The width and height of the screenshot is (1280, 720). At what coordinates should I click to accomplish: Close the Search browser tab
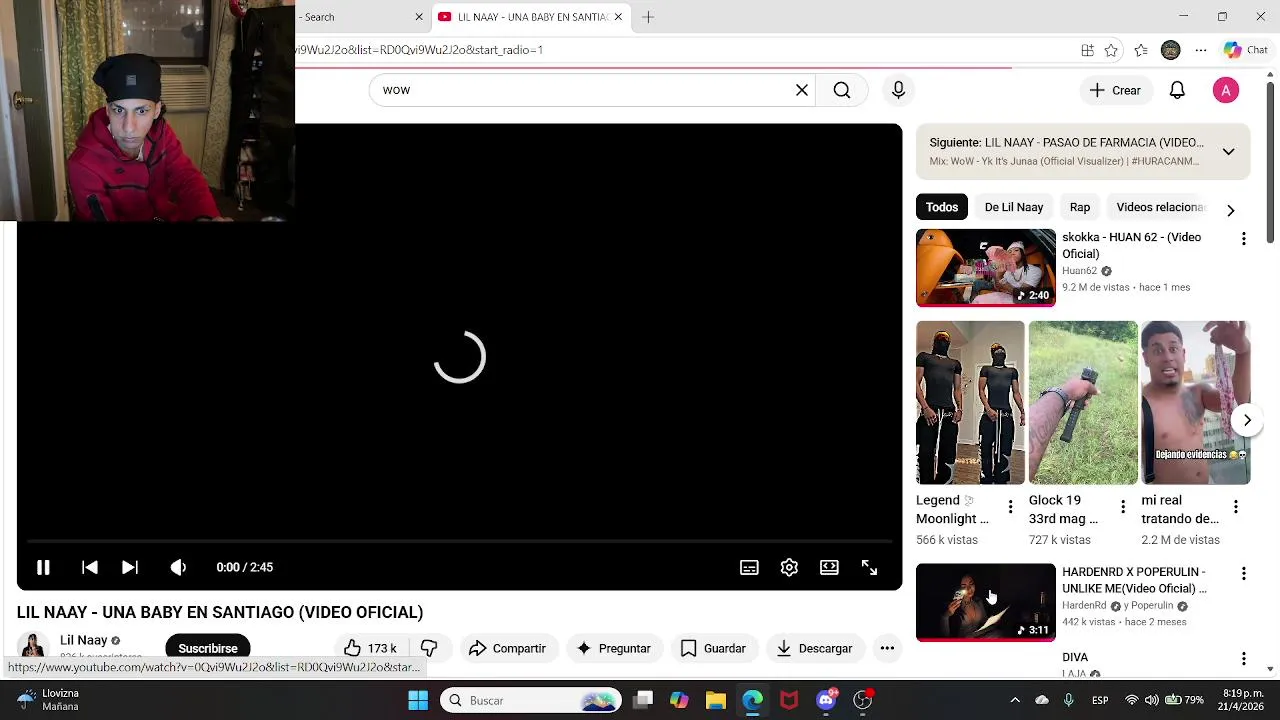tap(419, 17)
